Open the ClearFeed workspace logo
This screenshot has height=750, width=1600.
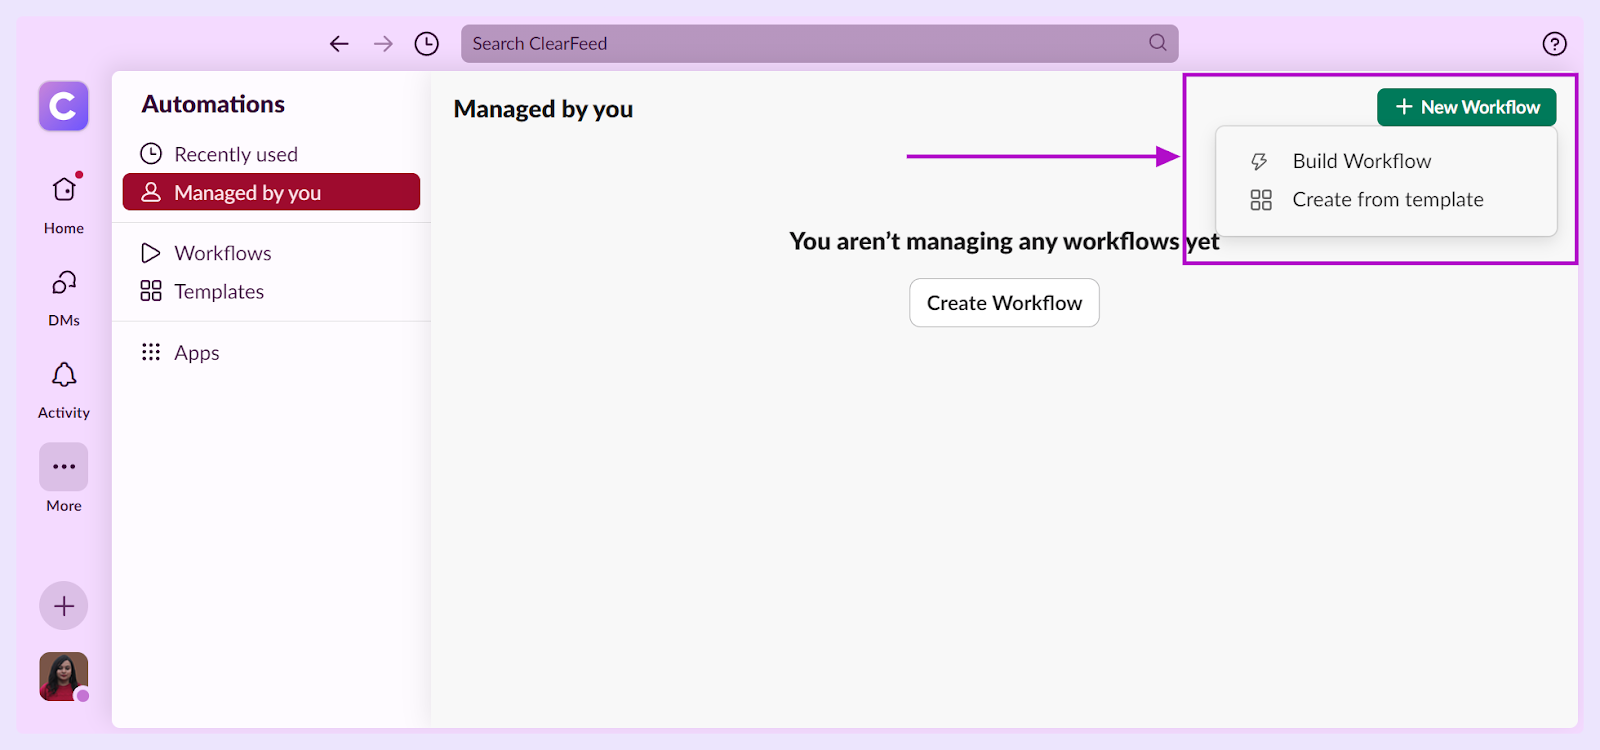64,106
